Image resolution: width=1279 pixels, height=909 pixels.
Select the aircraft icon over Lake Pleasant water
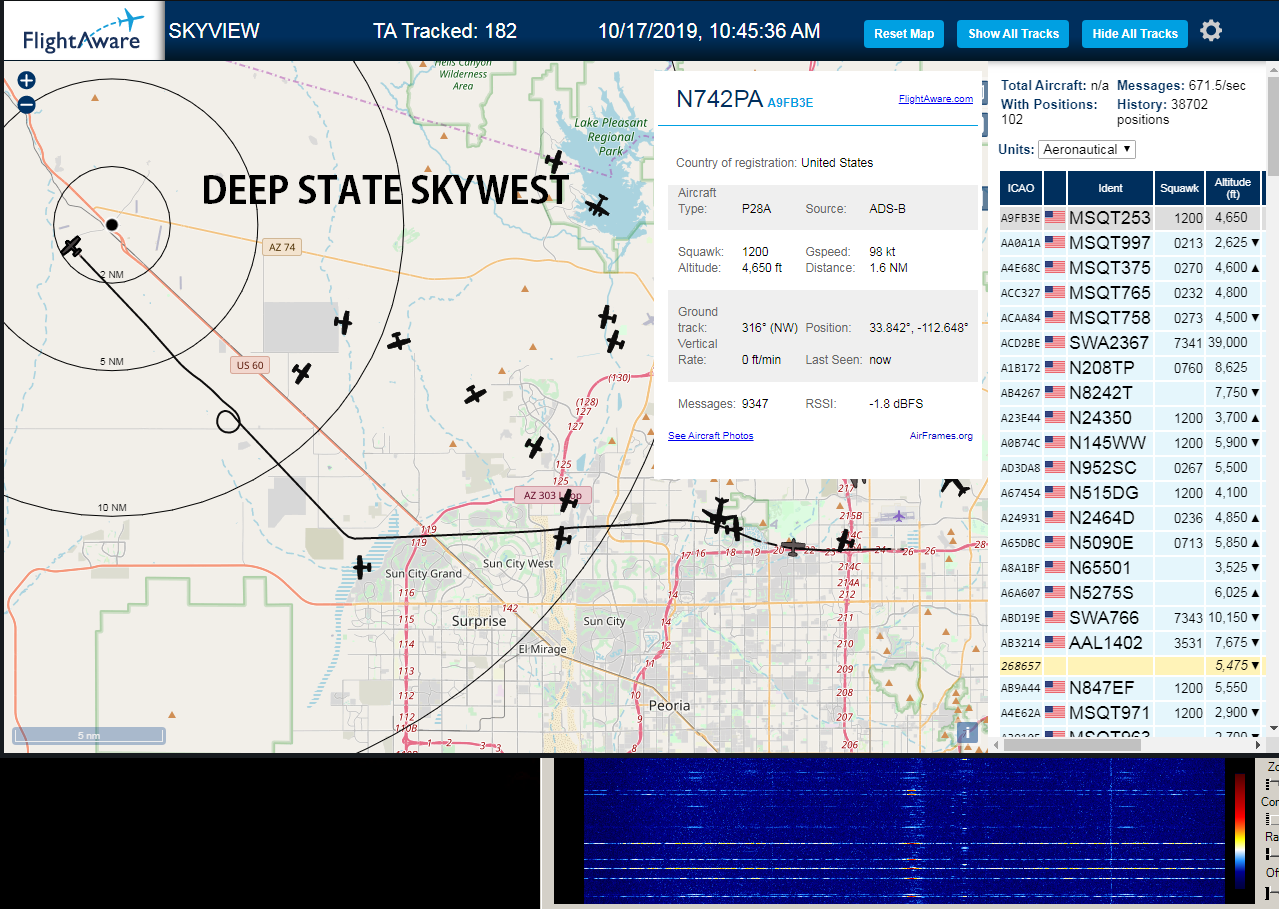coord(598,205)
